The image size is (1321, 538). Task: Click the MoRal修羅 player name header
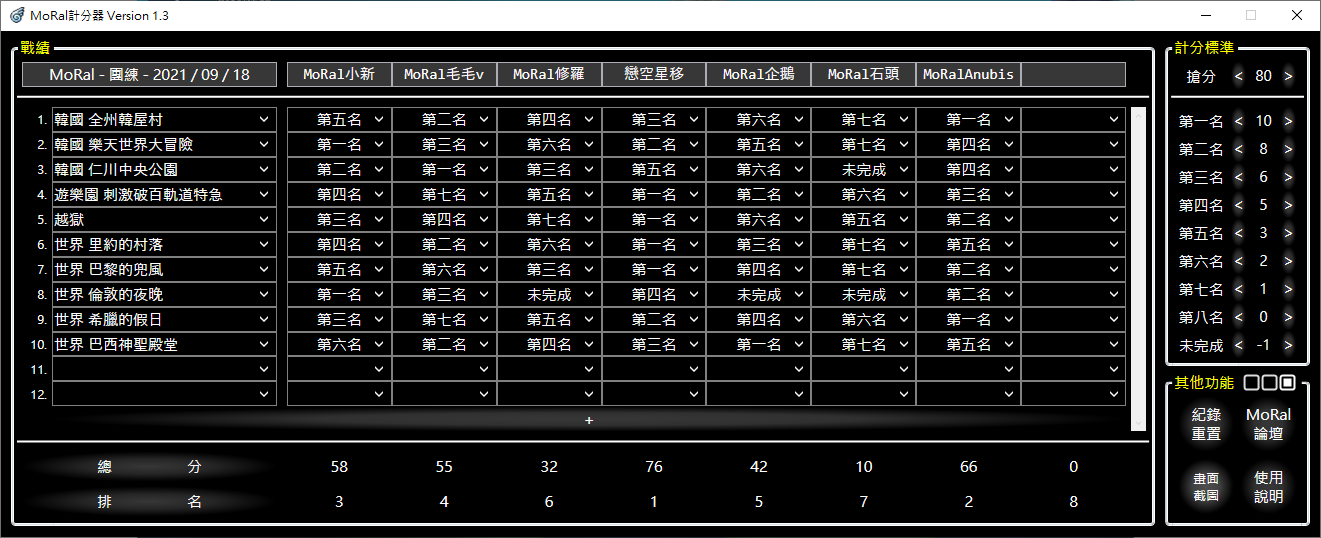549,75
